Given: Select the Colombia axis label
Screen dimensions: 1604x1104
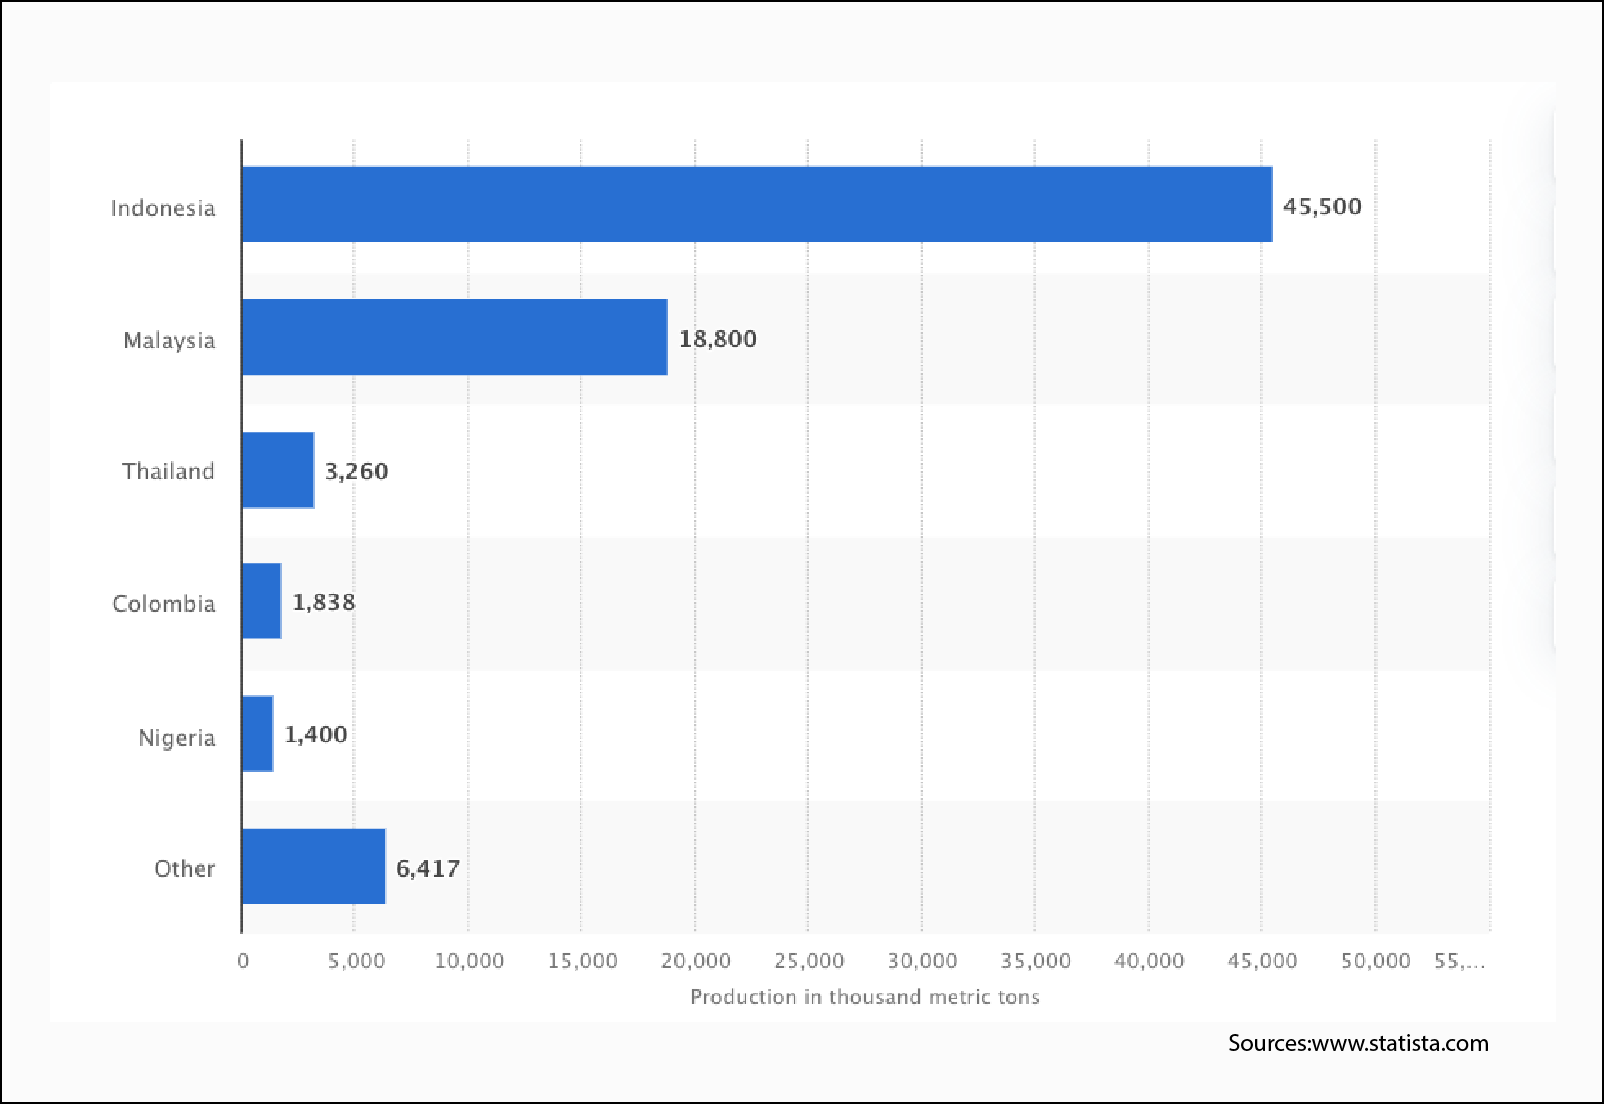Looking at the screenshot, I should click(164, 604).
